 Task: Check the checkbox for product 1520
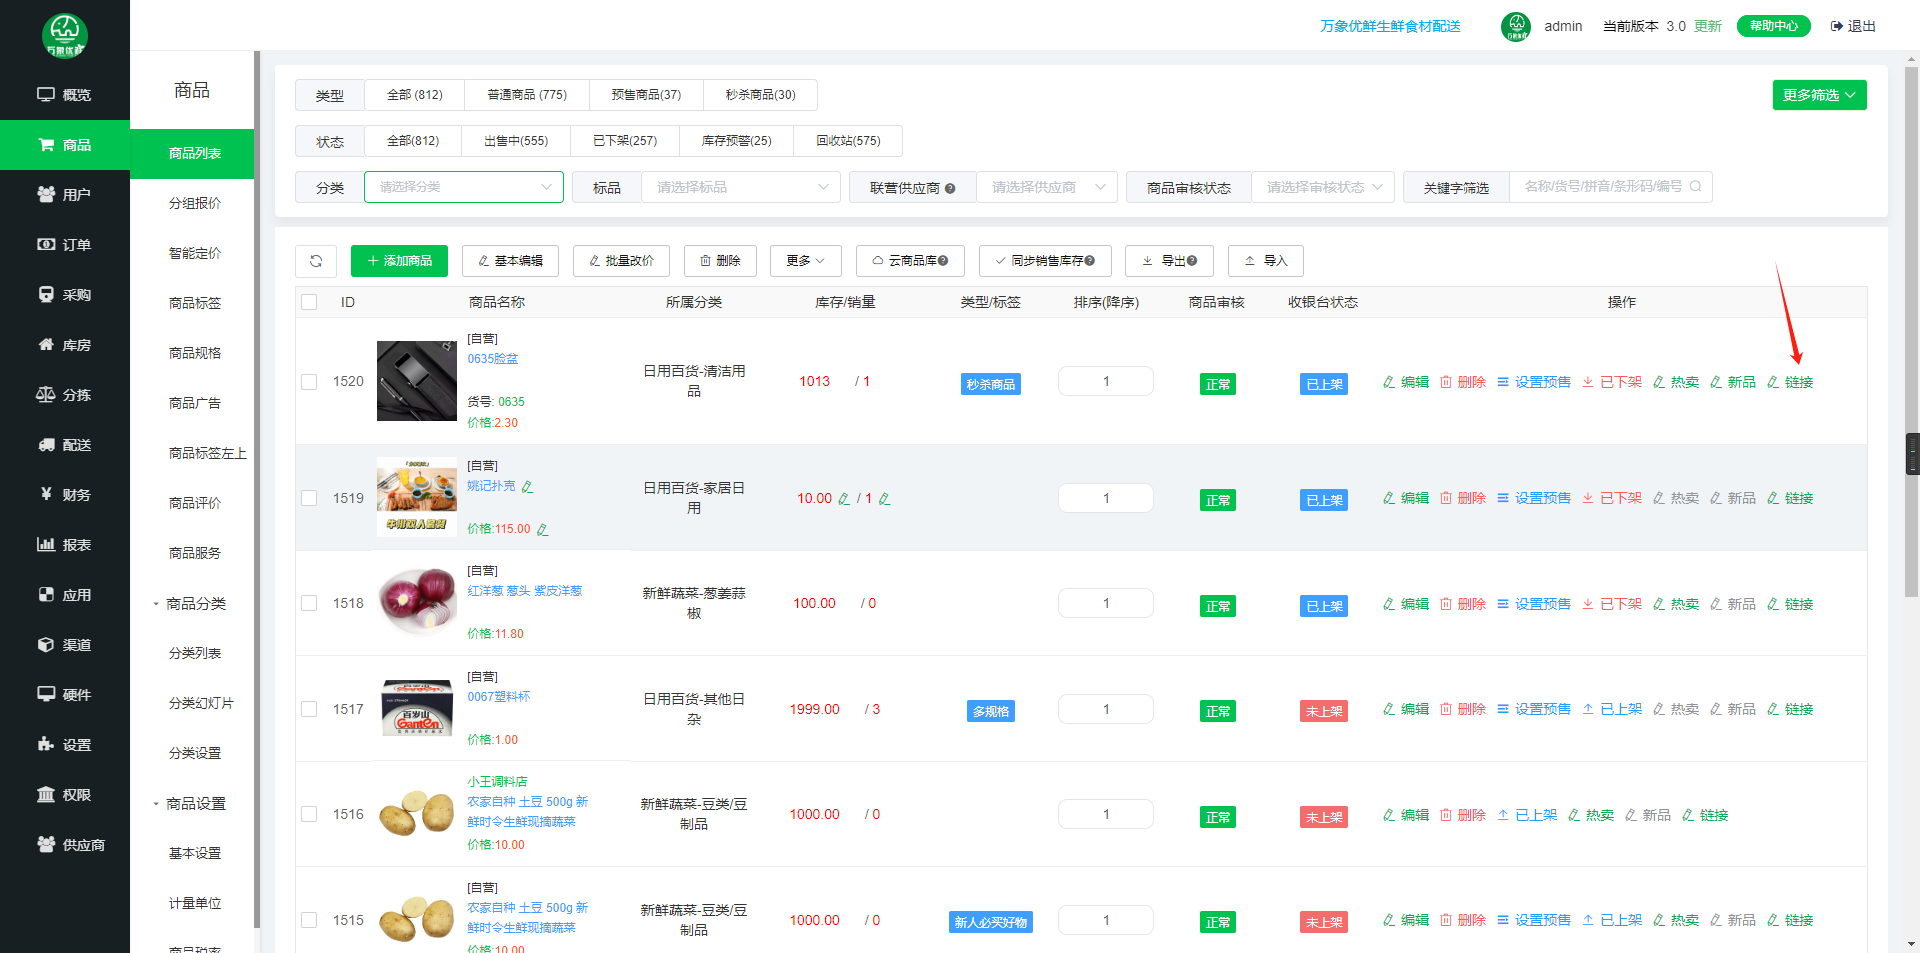tap(309, 382)
